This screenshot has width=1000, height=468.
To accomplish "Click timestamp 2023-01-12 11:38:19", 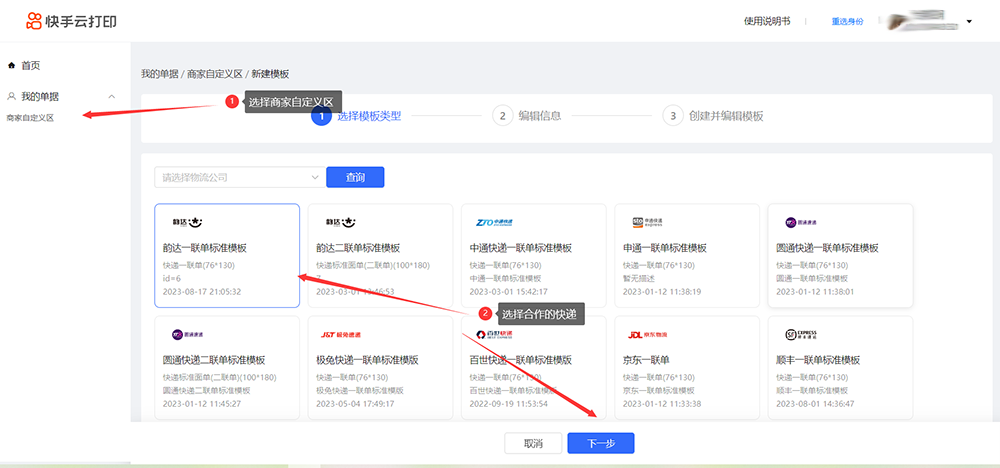I will tap(662, 291).
